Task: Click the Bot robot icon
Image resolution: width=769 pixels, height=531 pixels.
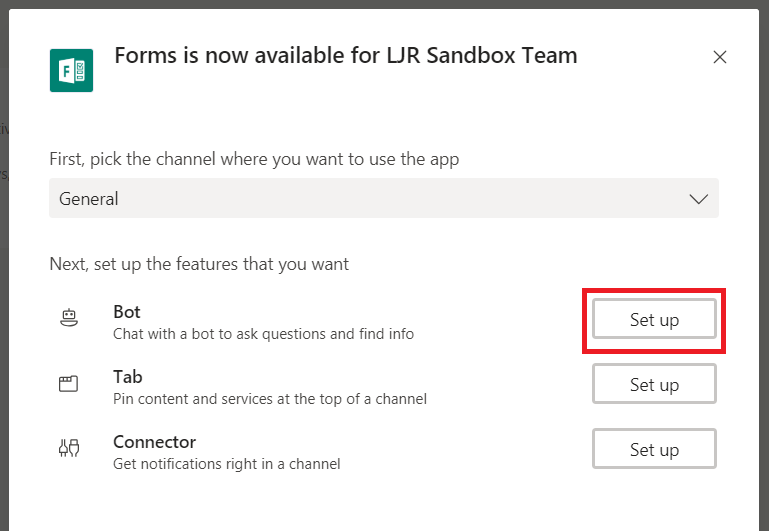Action: (x=69, y=318)
